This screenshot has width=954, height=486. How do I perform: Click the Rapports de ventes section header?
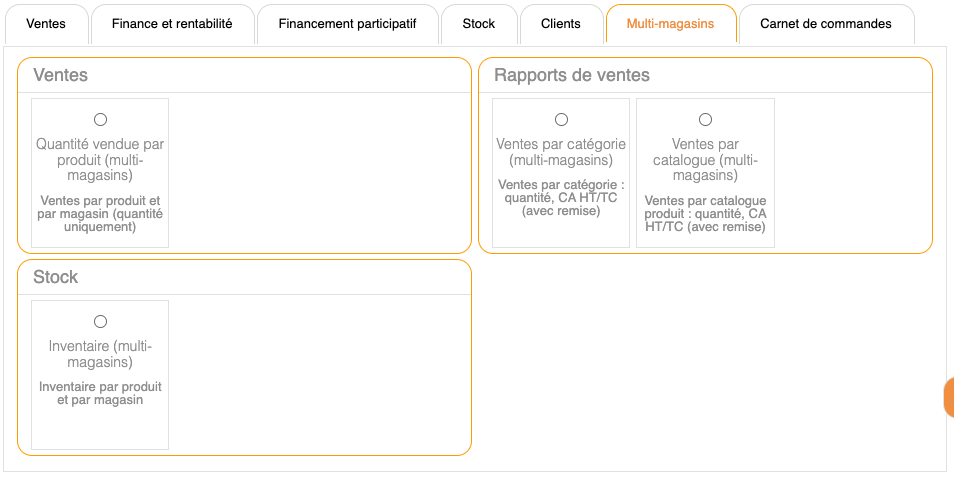[572, 75]
